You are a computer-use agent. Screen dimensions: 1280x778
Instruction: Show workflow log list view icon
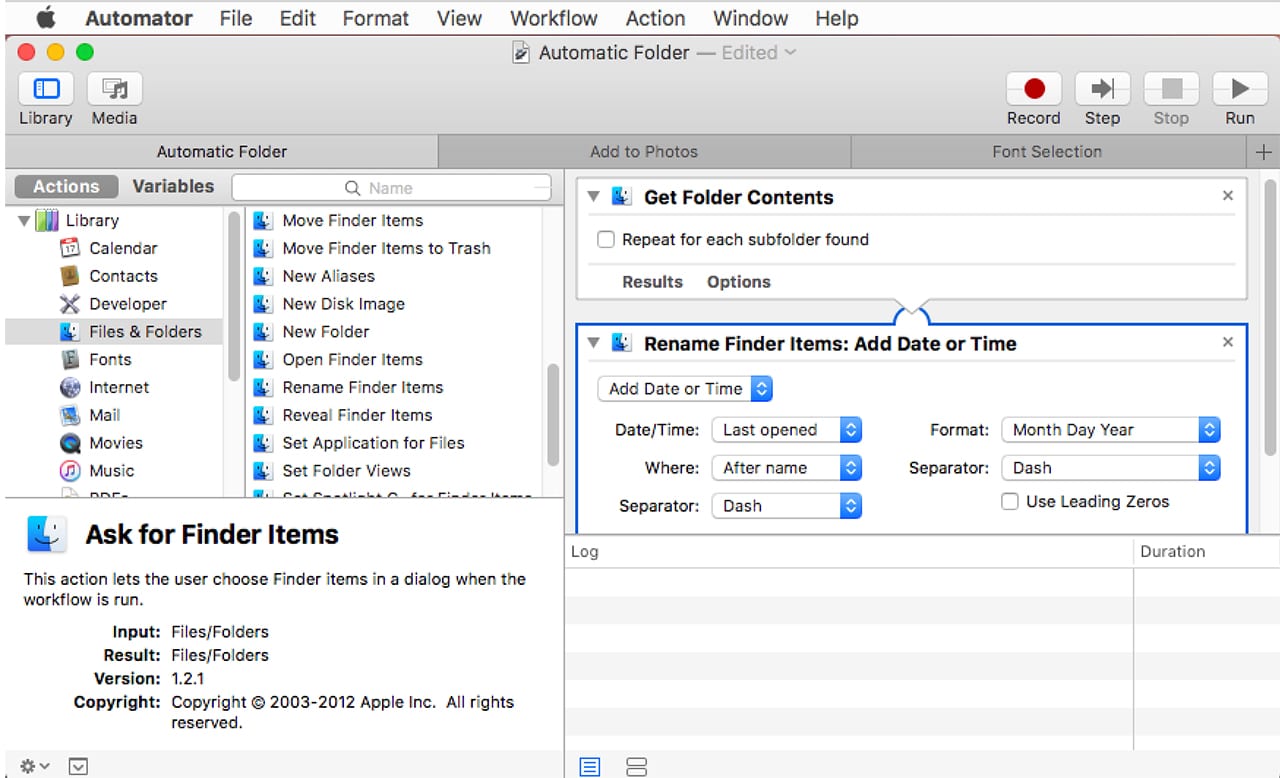click(590, 767)
